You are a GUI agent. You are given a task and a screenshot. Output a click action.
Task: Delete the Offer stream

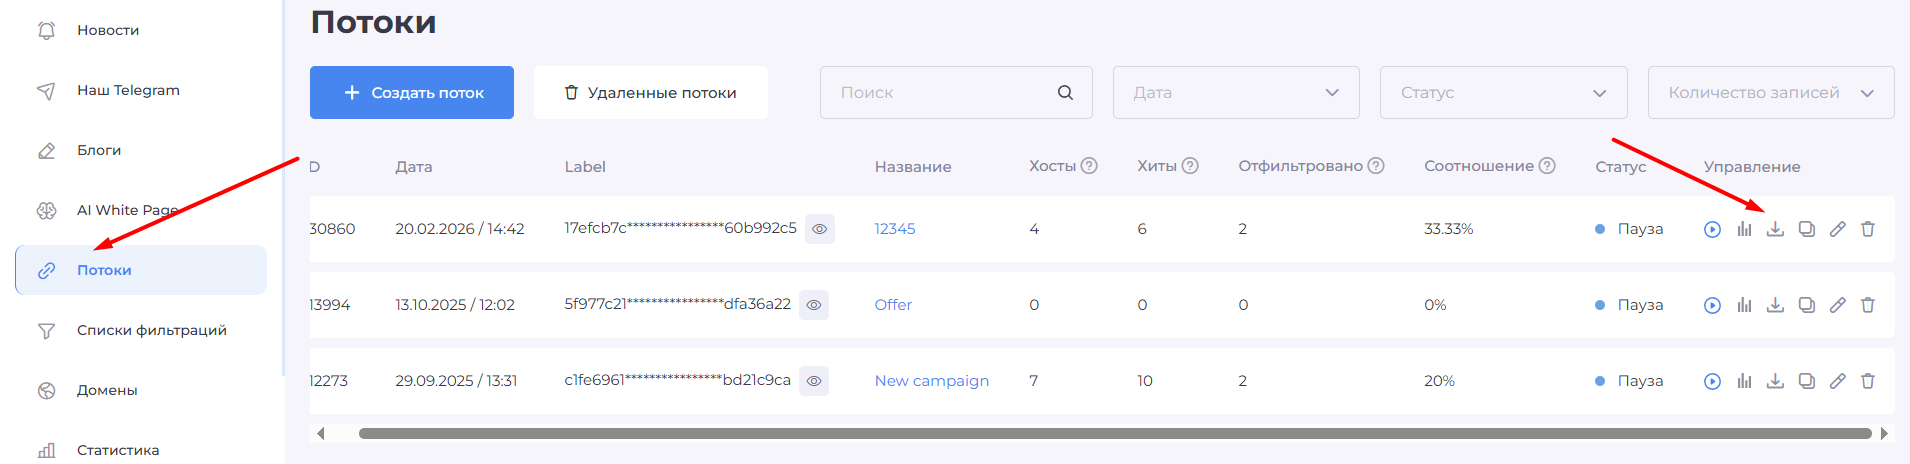(x=1867, y=305)
